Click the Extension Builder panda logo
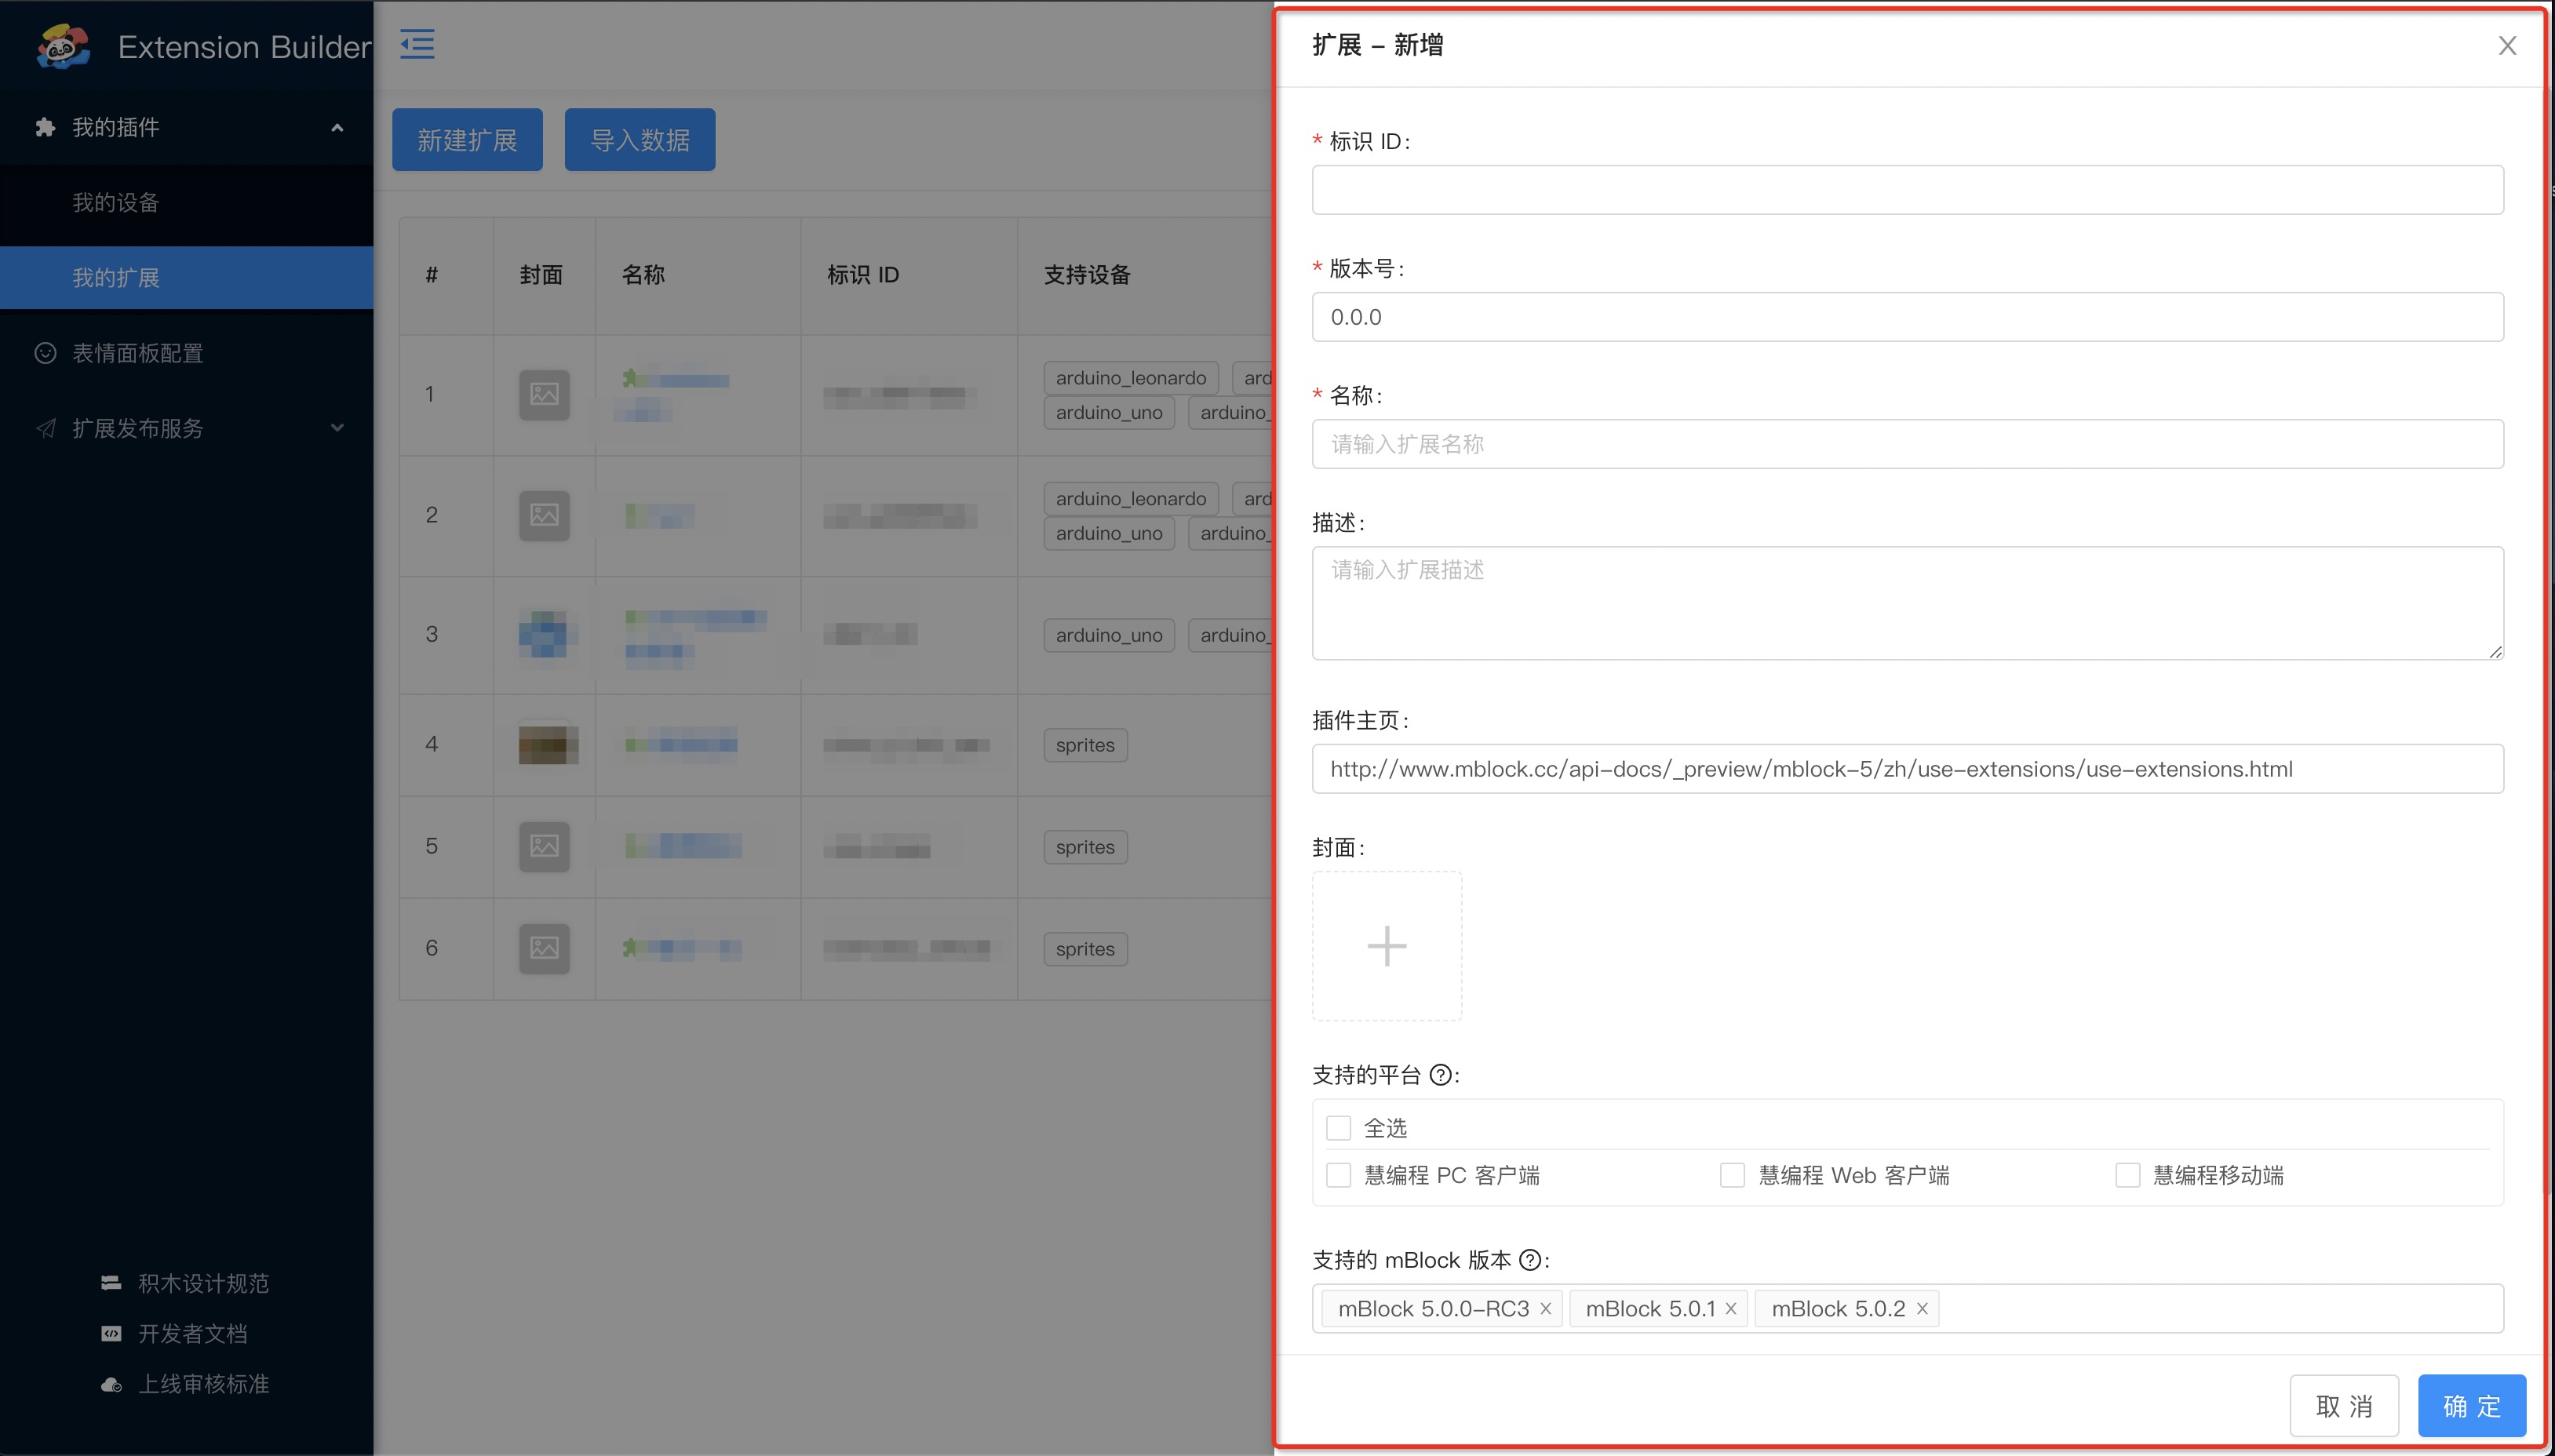The image size is (2555, 1456). [62, 46]
